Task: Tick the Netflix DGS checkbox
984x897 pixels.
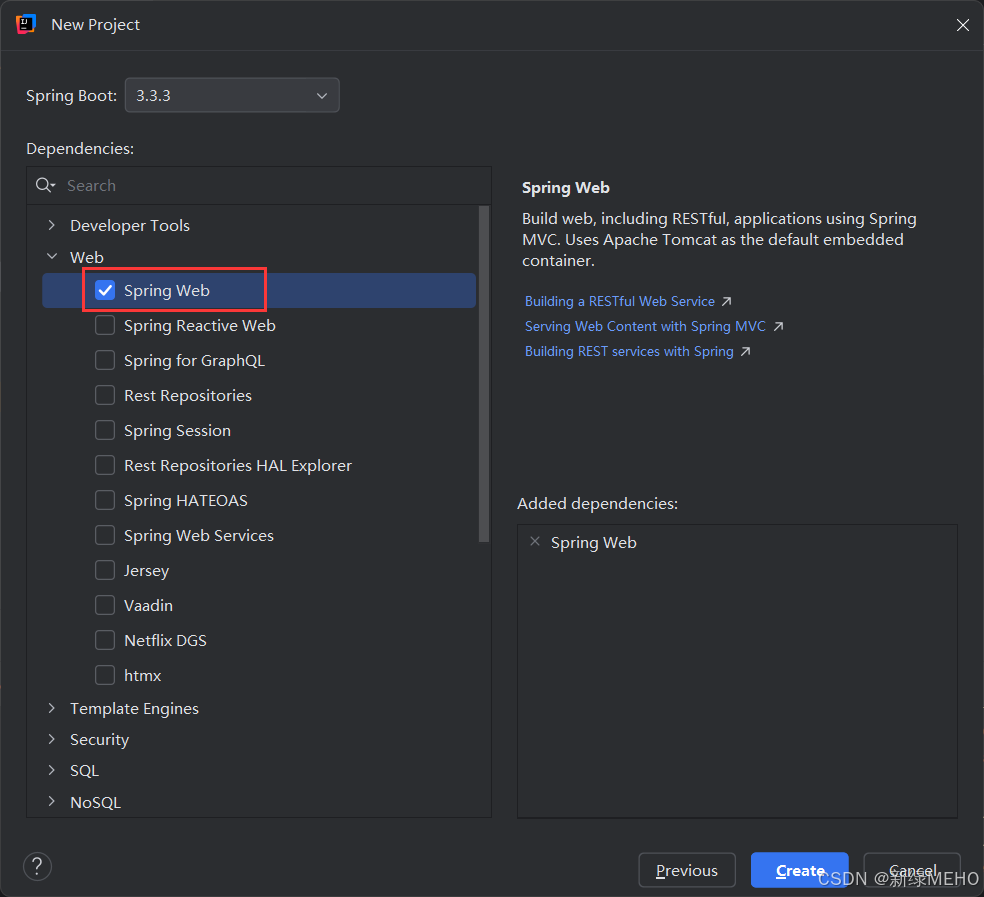Action: pos(105,640)
